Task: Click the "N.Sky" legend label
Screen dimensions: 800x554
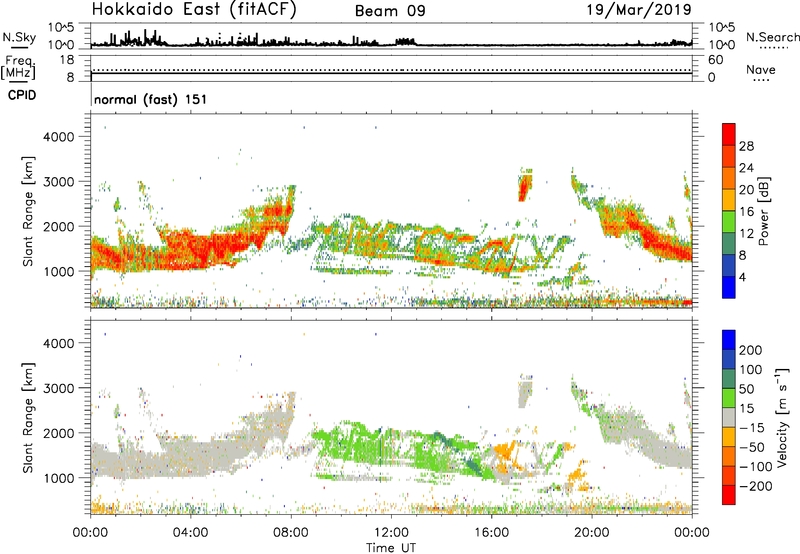Action: (x=19, y=37)
